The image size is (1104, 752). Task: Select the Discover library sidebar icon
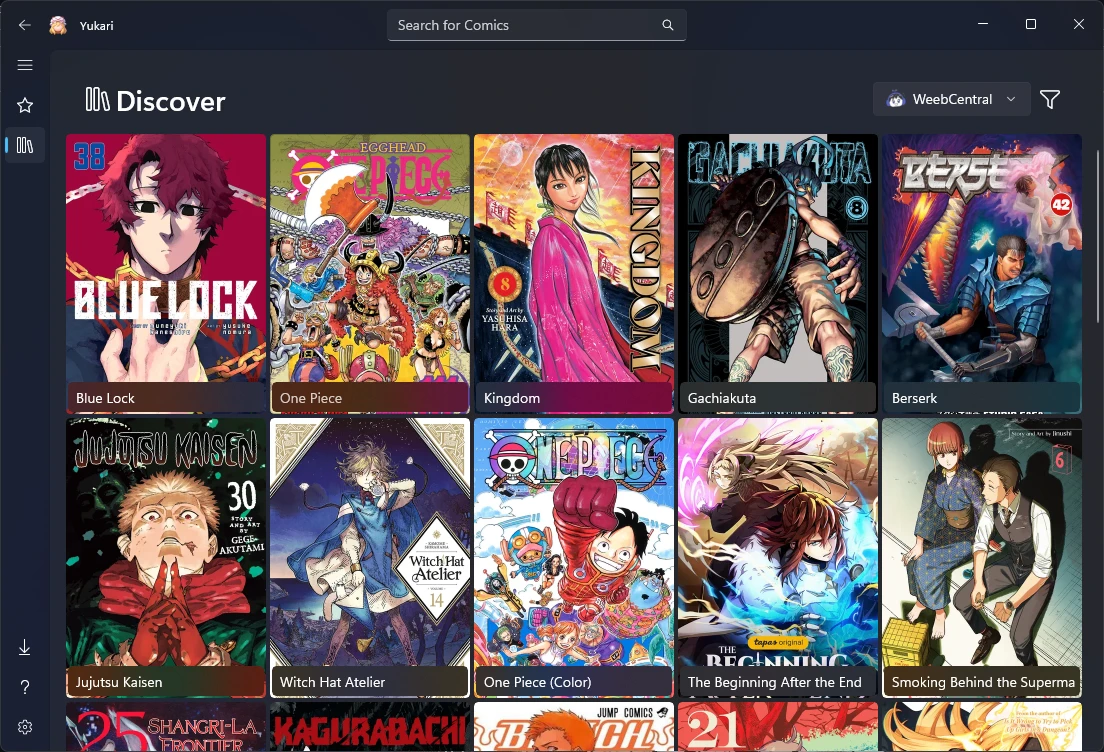click(x=25, y=145)
